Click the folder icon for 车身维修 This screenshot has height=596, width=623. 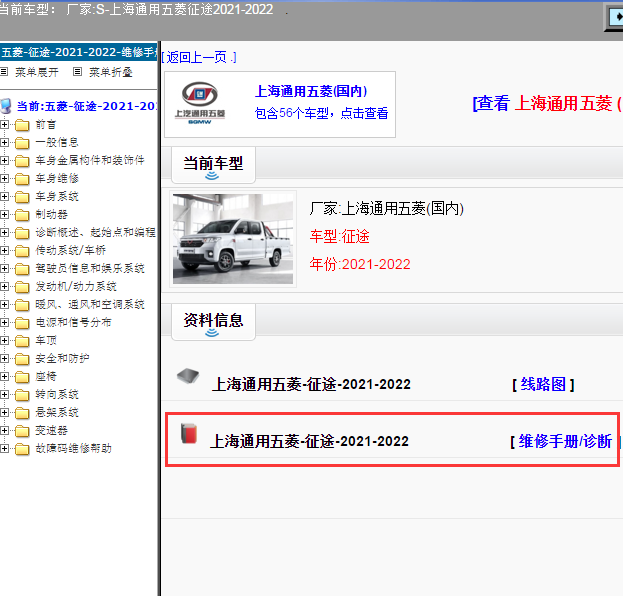tap(22, 179)
